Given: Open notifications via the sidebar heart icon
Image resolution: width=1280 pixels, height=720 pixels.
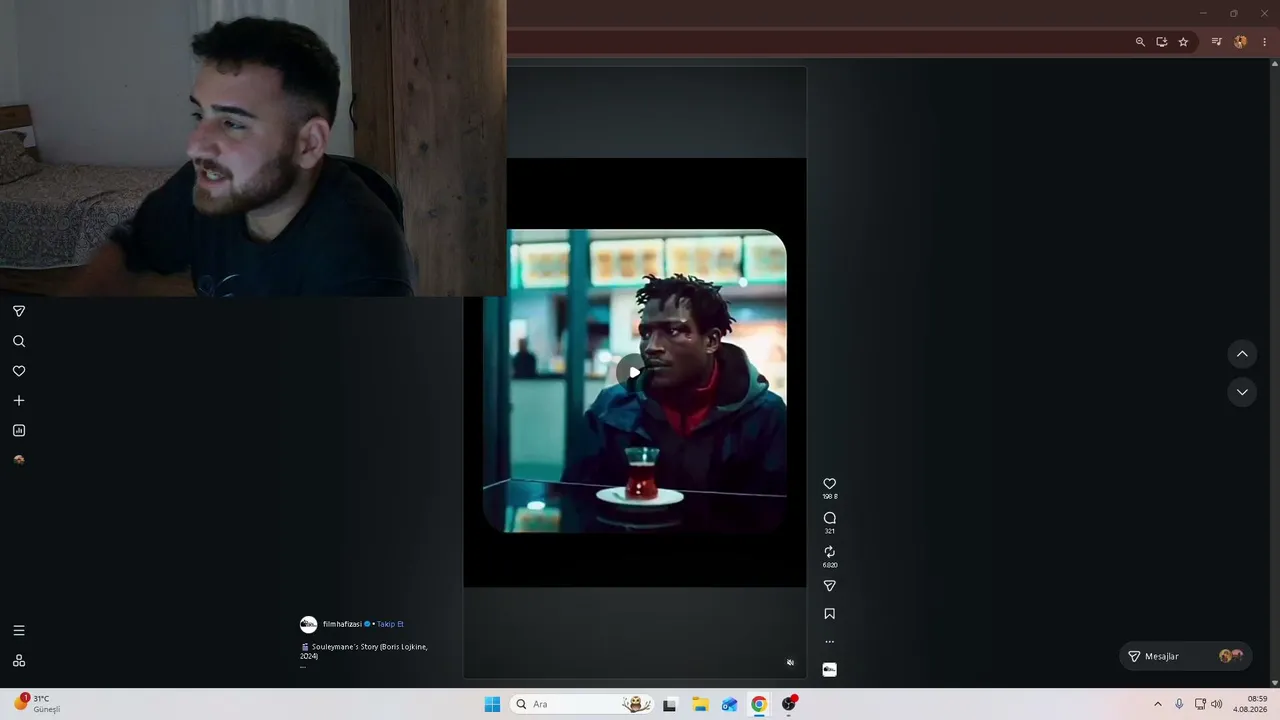Looking at the screenshot, I should 19,371.
